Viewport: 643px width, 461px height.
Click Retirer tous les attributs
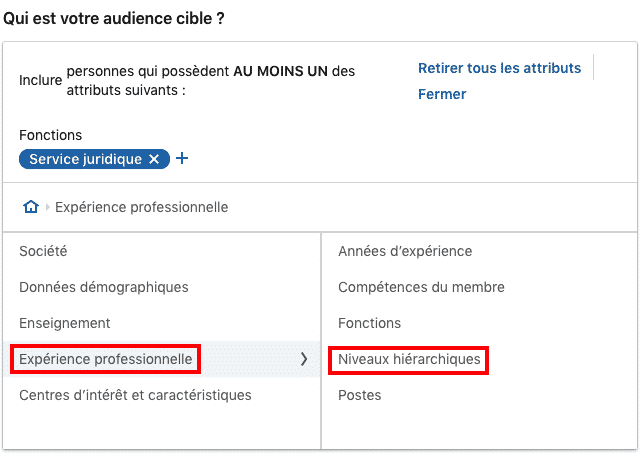tap(499, 68)
